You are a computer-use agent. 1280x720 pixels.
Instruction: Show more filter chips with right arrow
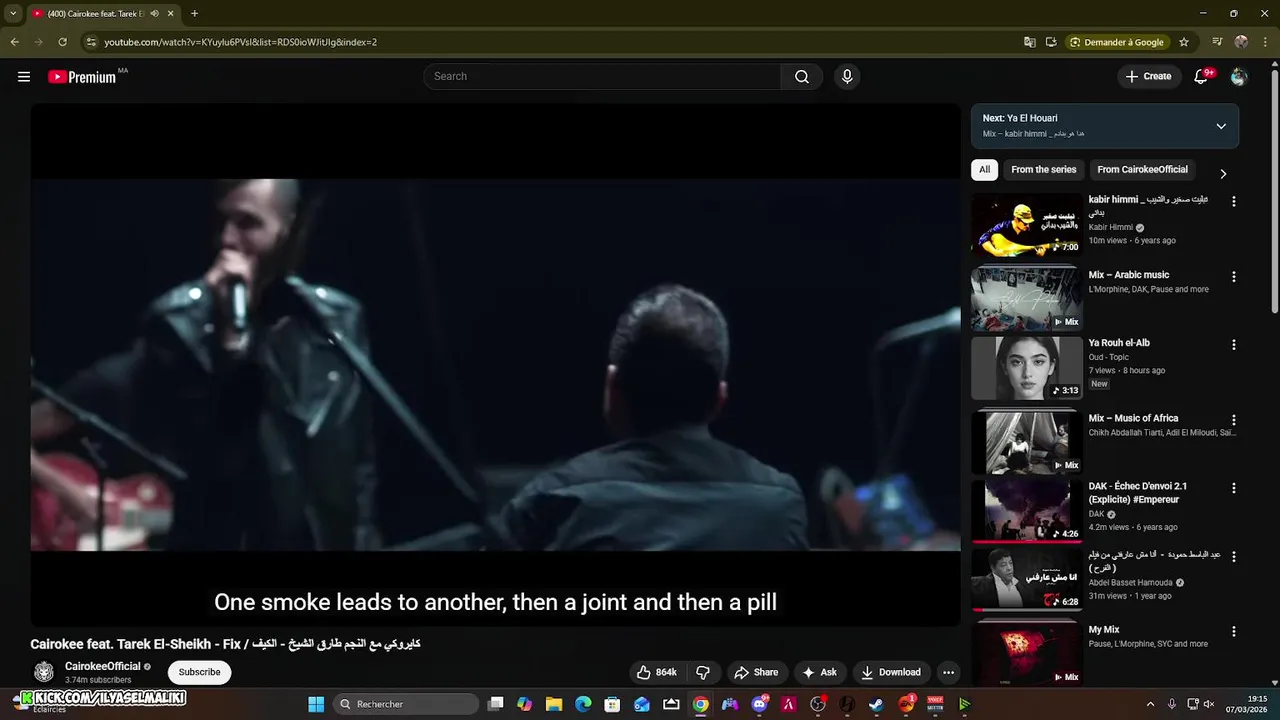pyautogui.click(x=1222, y=174)
